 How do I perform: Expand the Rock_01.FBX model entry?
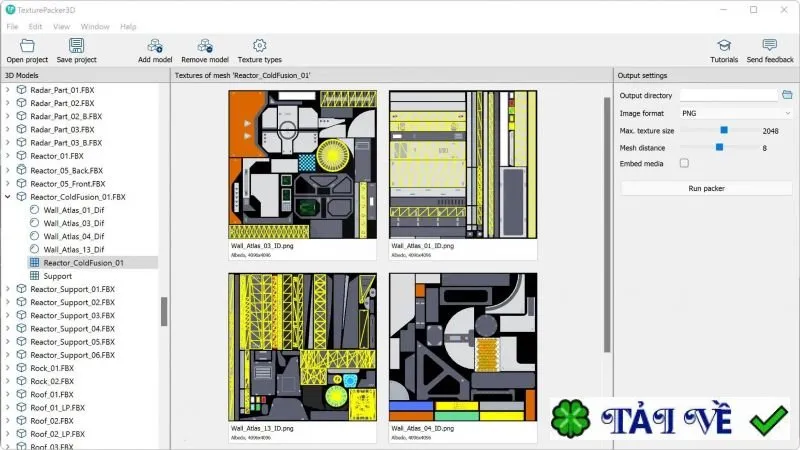[8, 368]
